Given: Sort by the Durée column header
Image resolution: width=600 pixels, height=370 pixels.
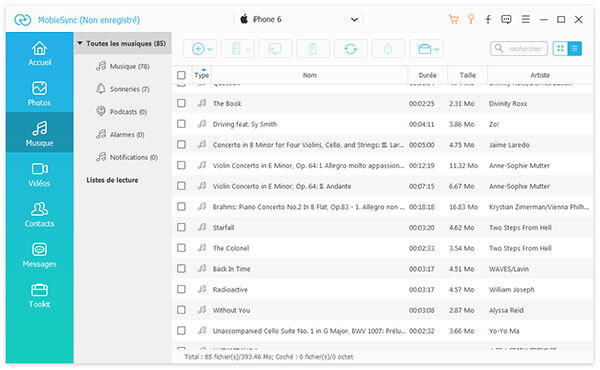Looking at the screenshot, I should [427, 75].
